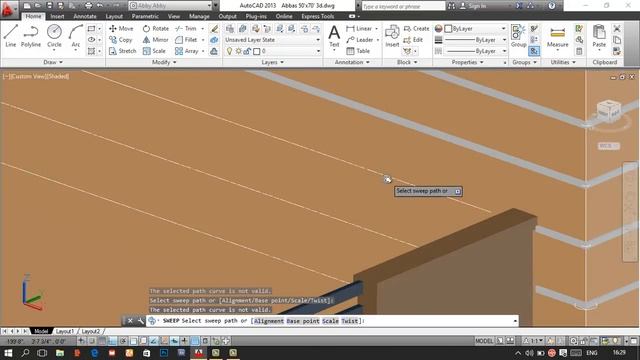Viewport: 640px width, 360px height.
Task: Click the Insert block icon
Action: click(x=392, y=36)
